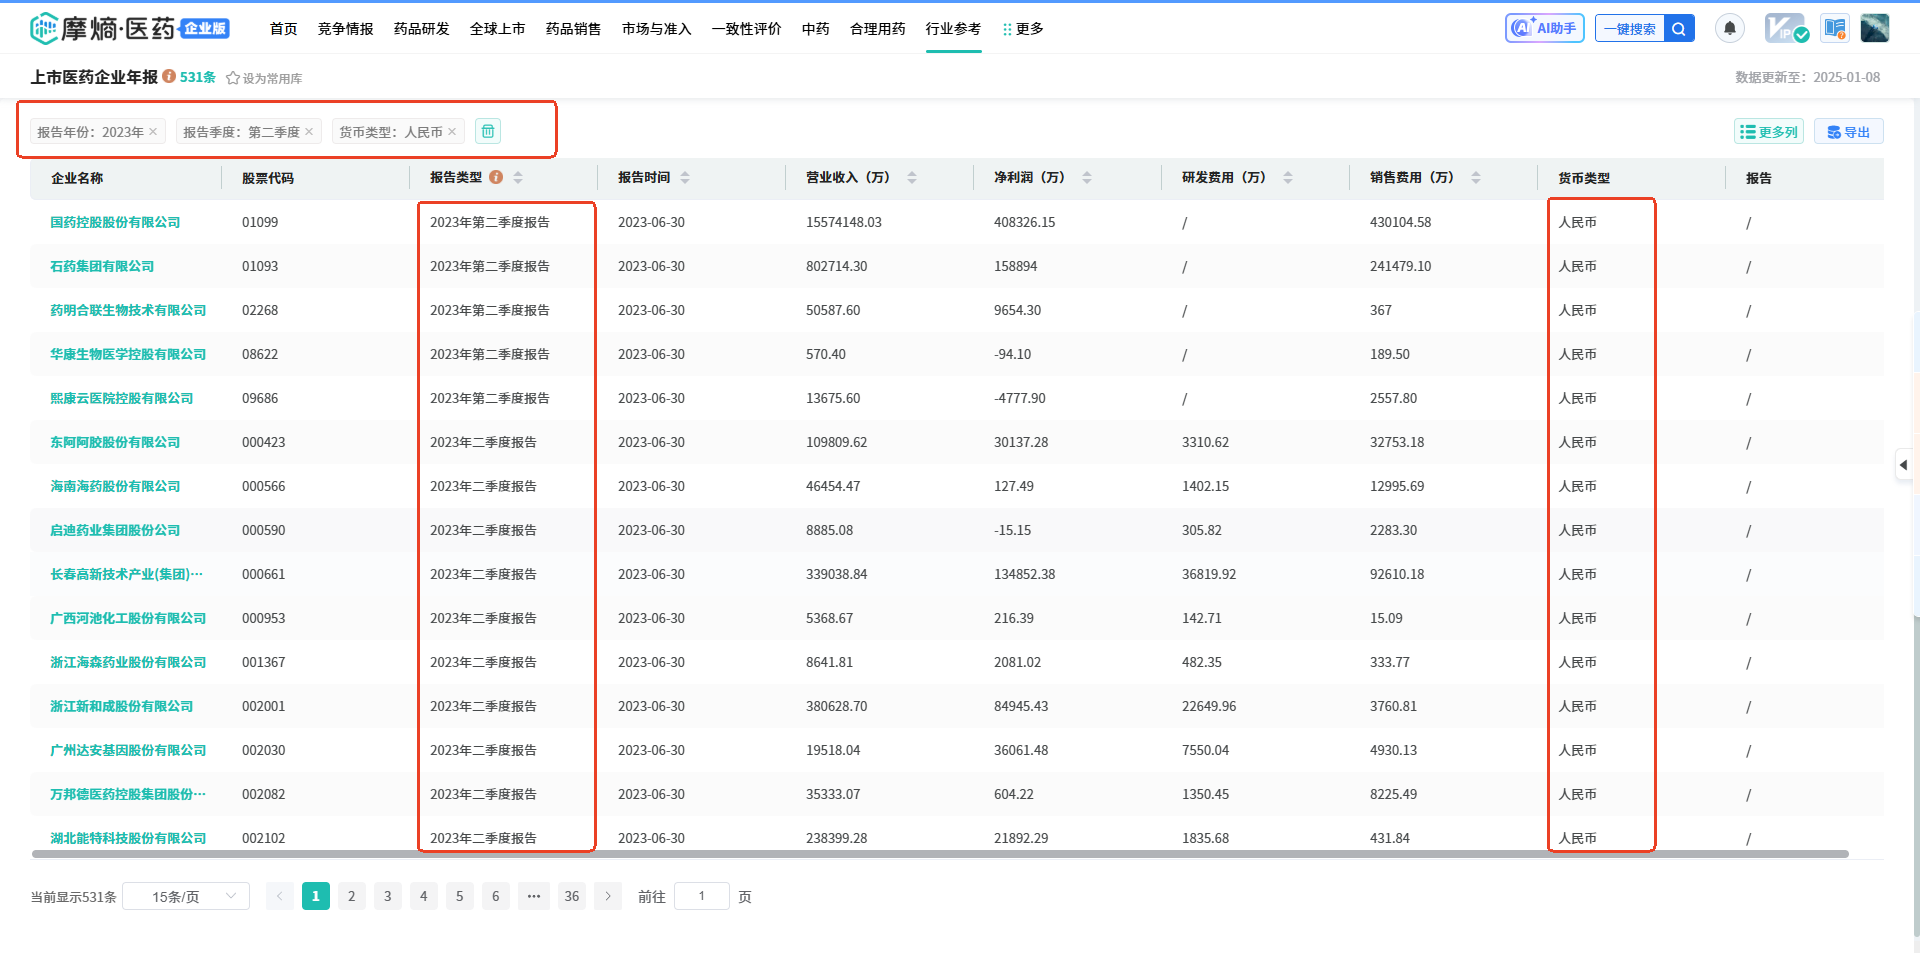Screen dimensions: 1920x953
Task: Open the notification bell
Action: (1730, 28)
